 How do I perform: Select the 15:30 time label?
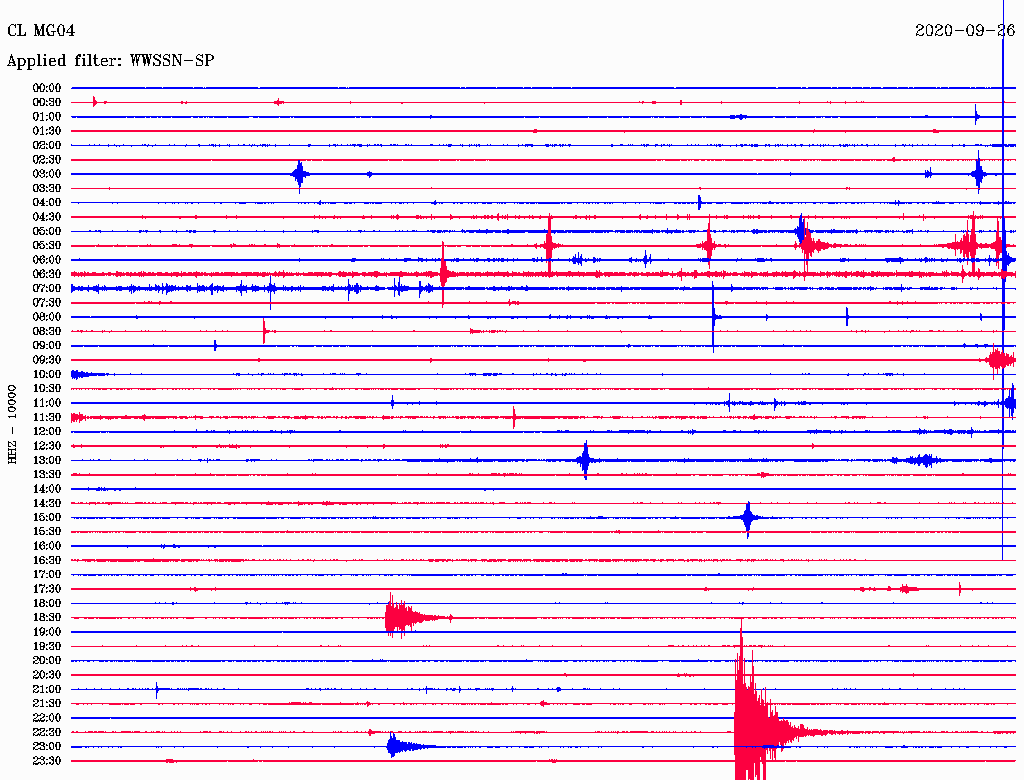[47, 532]
